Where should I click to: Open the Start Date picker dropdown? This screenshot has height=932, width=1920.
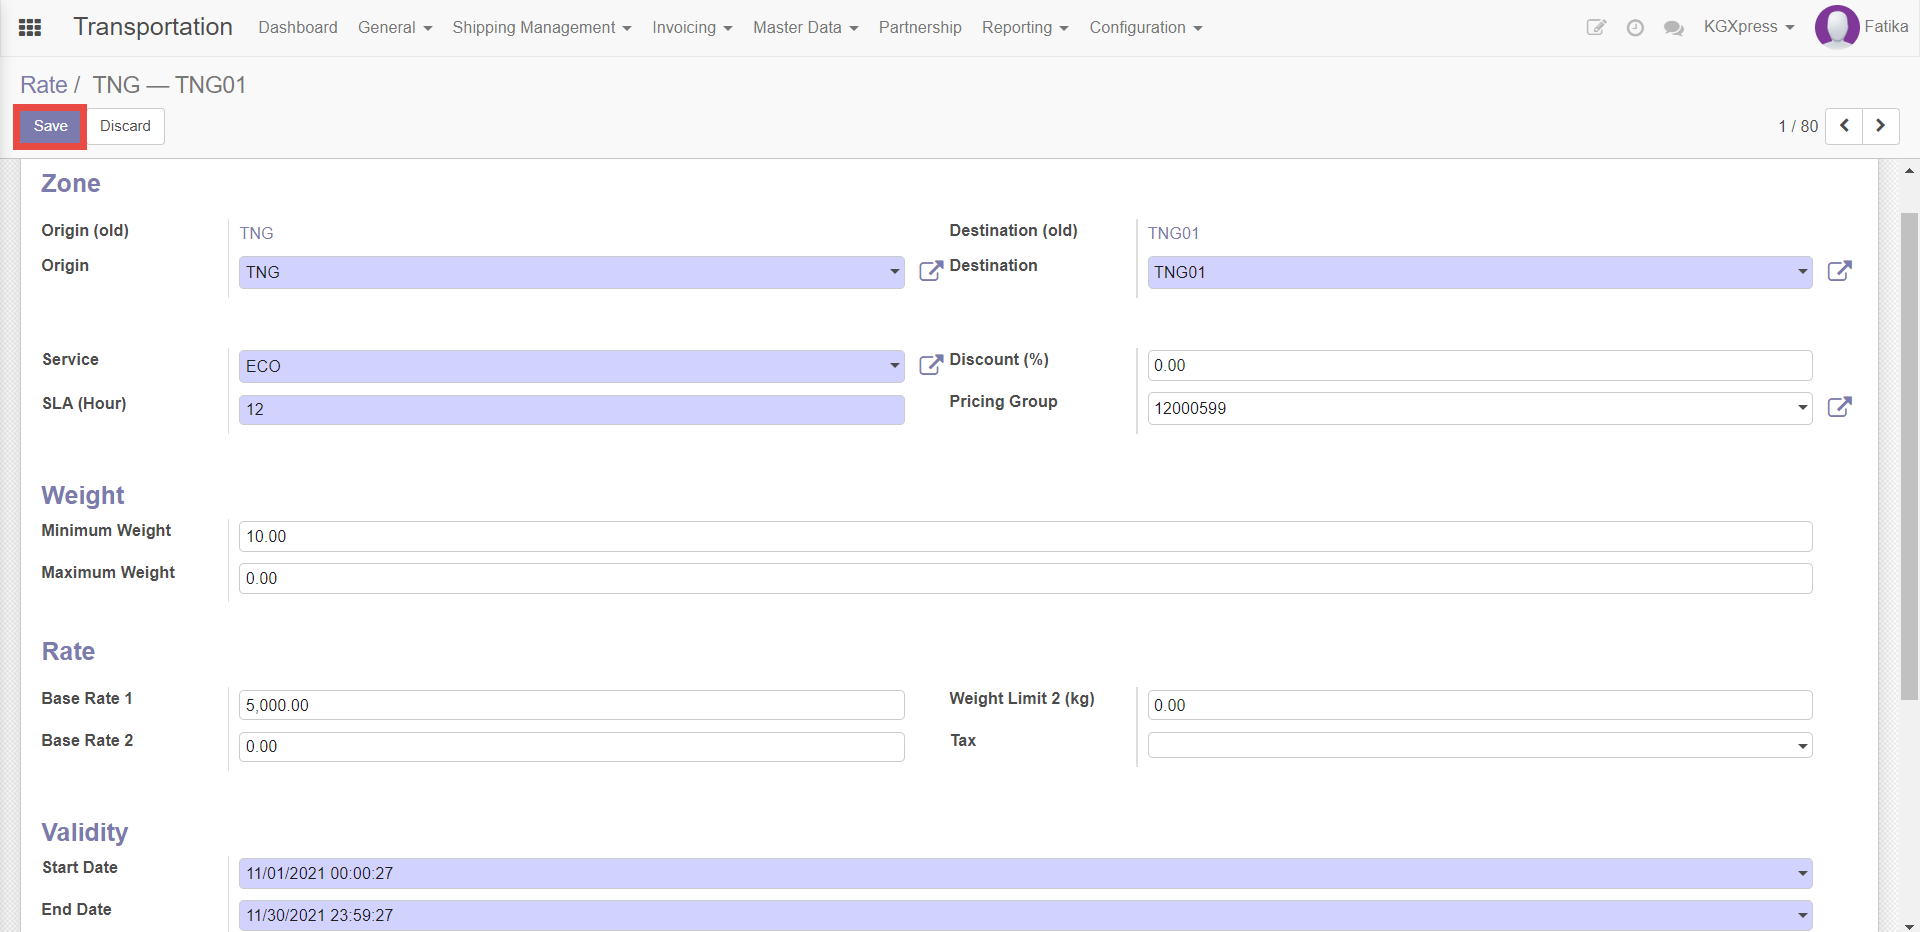click(1802, 873)
